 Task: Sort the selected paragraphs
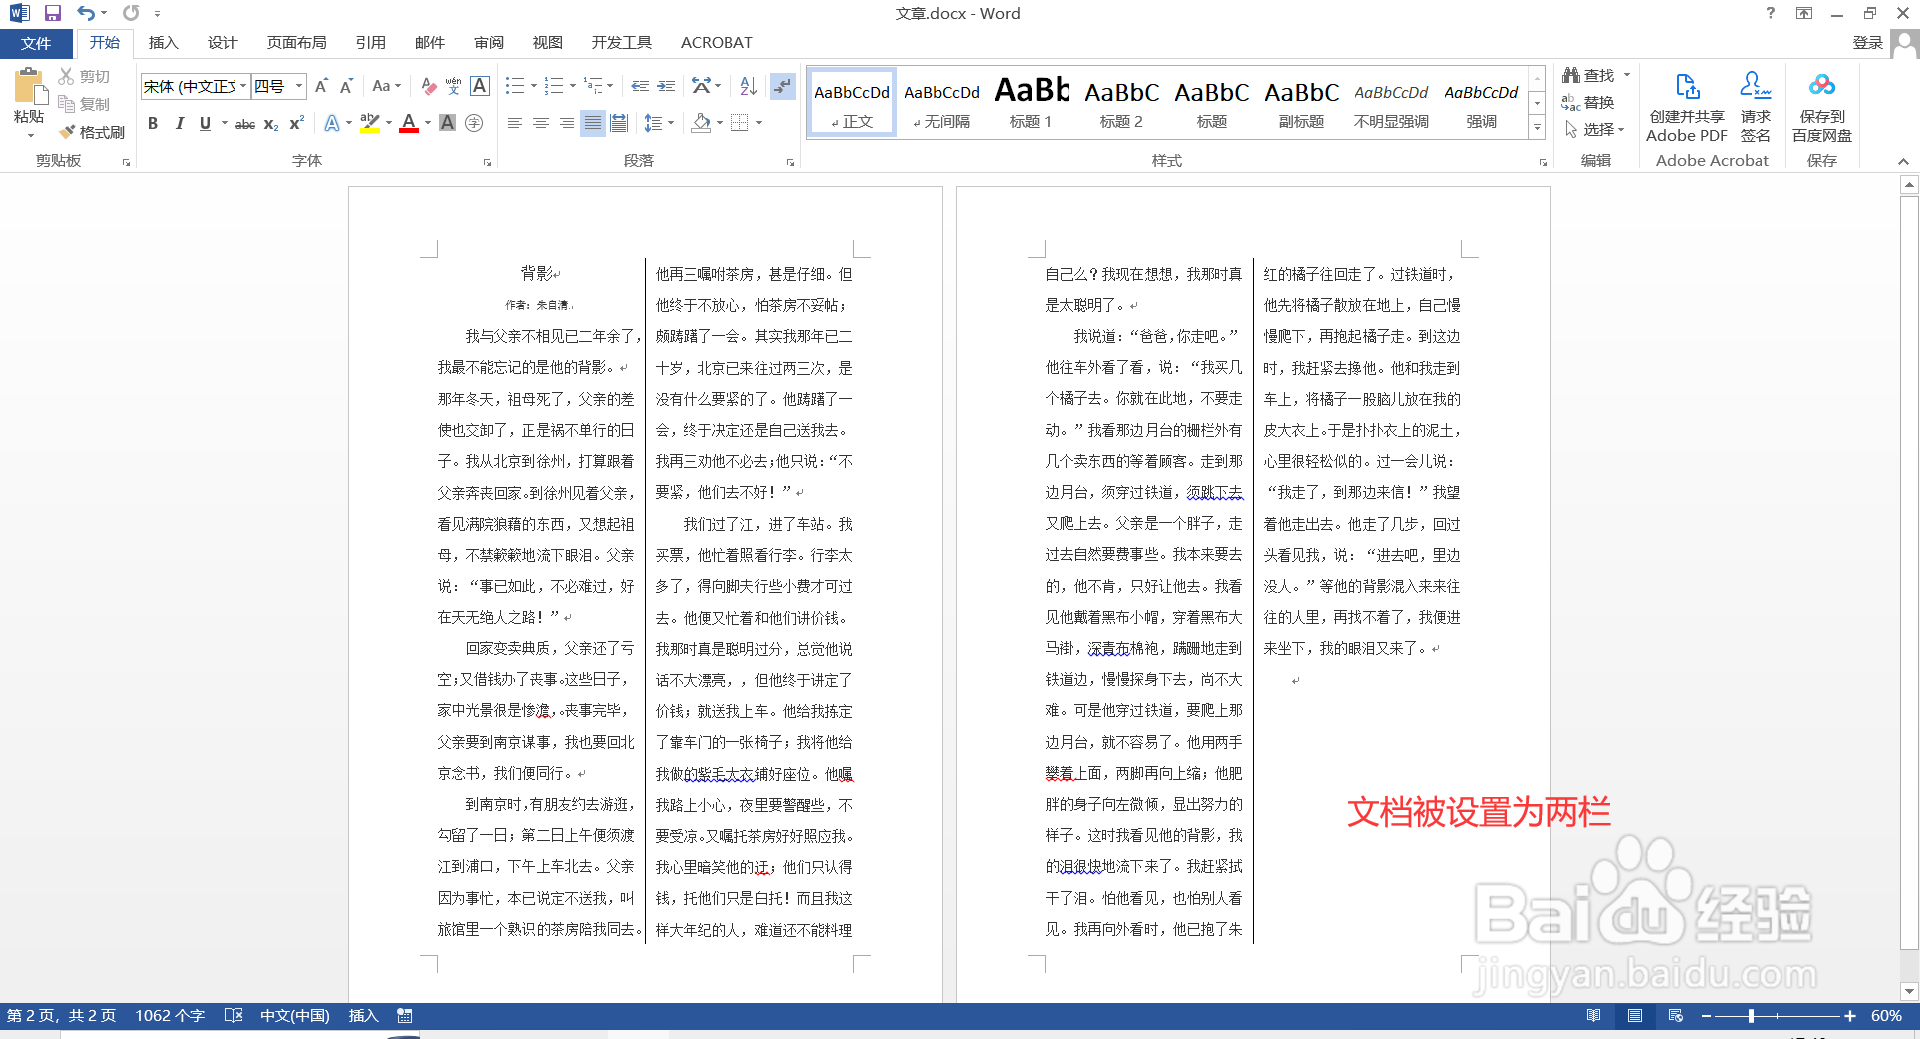tap(748, 87)
